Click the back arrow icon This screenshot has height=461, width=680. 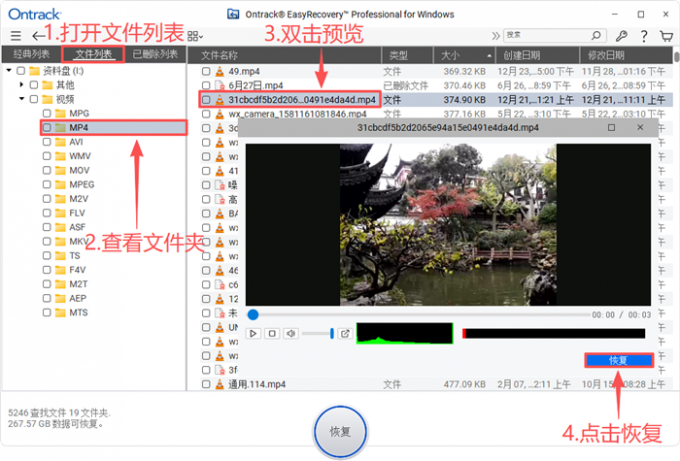(38, 36)
